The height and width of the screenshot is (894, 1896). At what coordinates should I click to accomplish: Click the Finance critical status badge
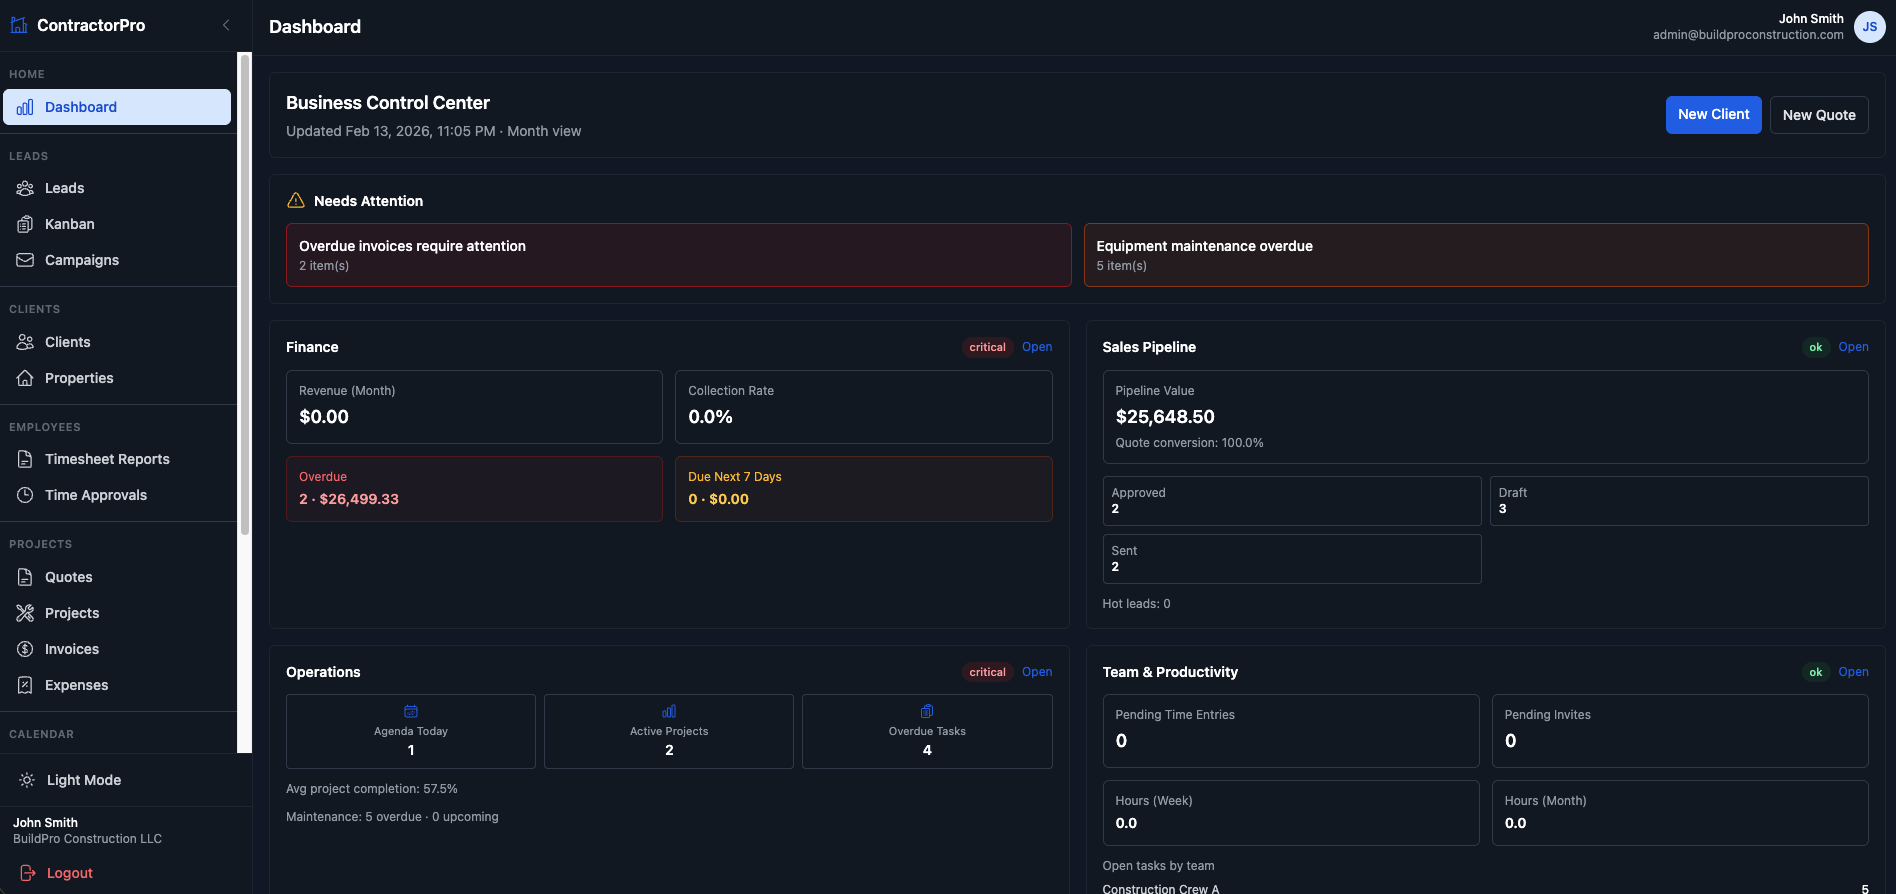click(x=987, y=347)
